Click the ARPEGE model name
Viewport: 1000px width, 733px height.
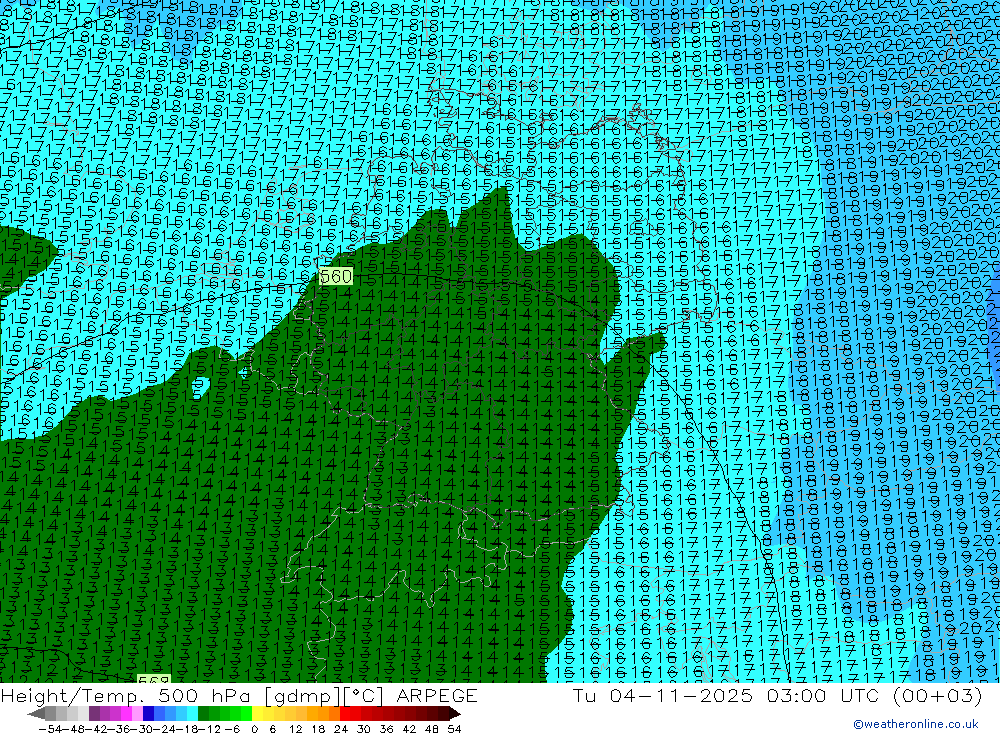point(436,695)
